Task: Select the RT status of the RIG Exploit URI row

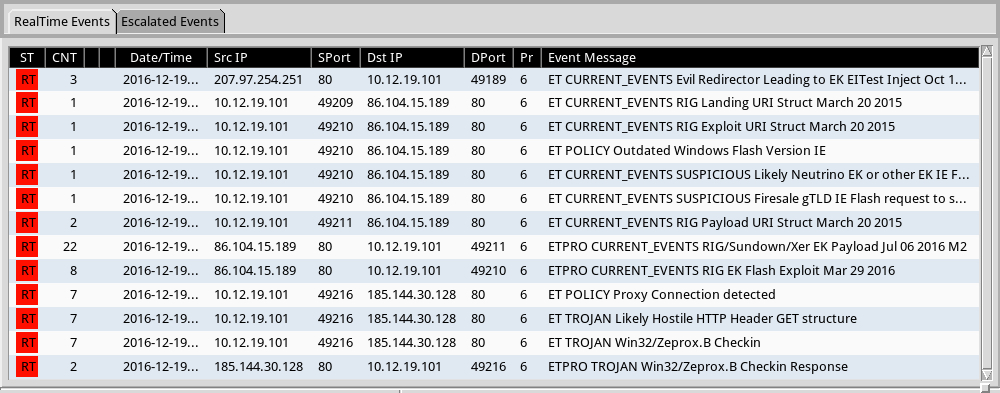Action: [x=27, y=127]
